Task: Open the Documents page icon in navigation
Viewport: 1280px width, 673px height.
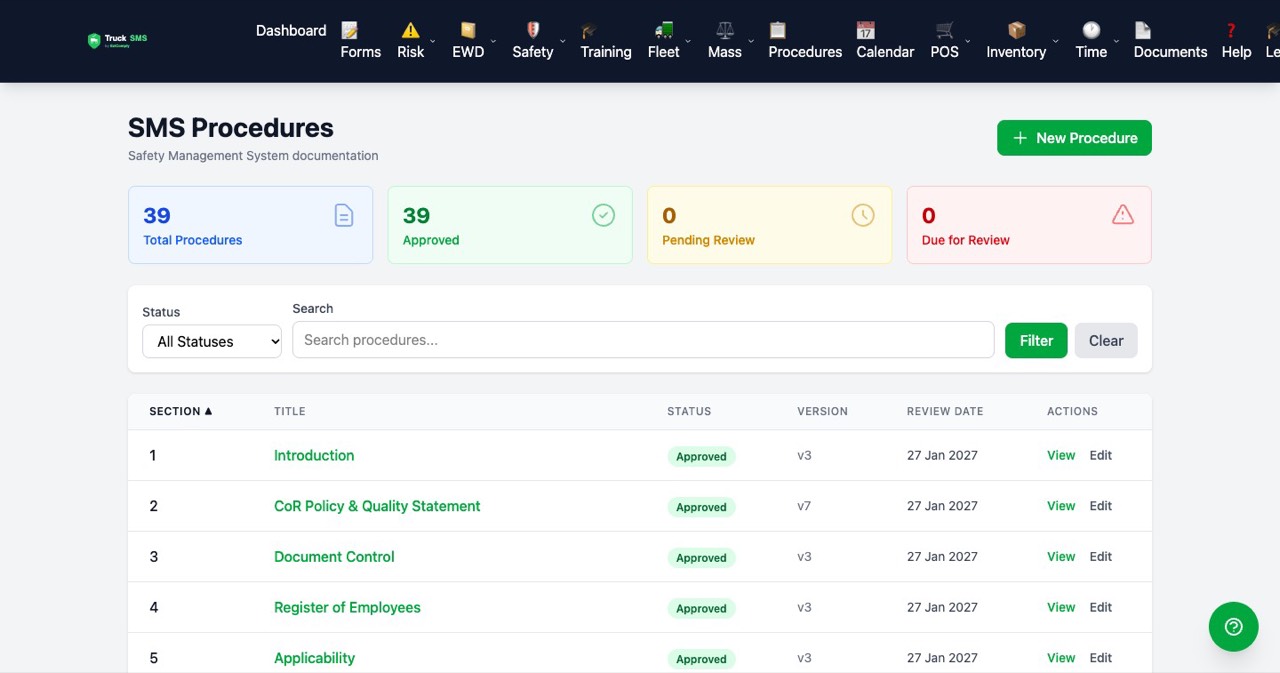Action: click(x=1142, y=30)
